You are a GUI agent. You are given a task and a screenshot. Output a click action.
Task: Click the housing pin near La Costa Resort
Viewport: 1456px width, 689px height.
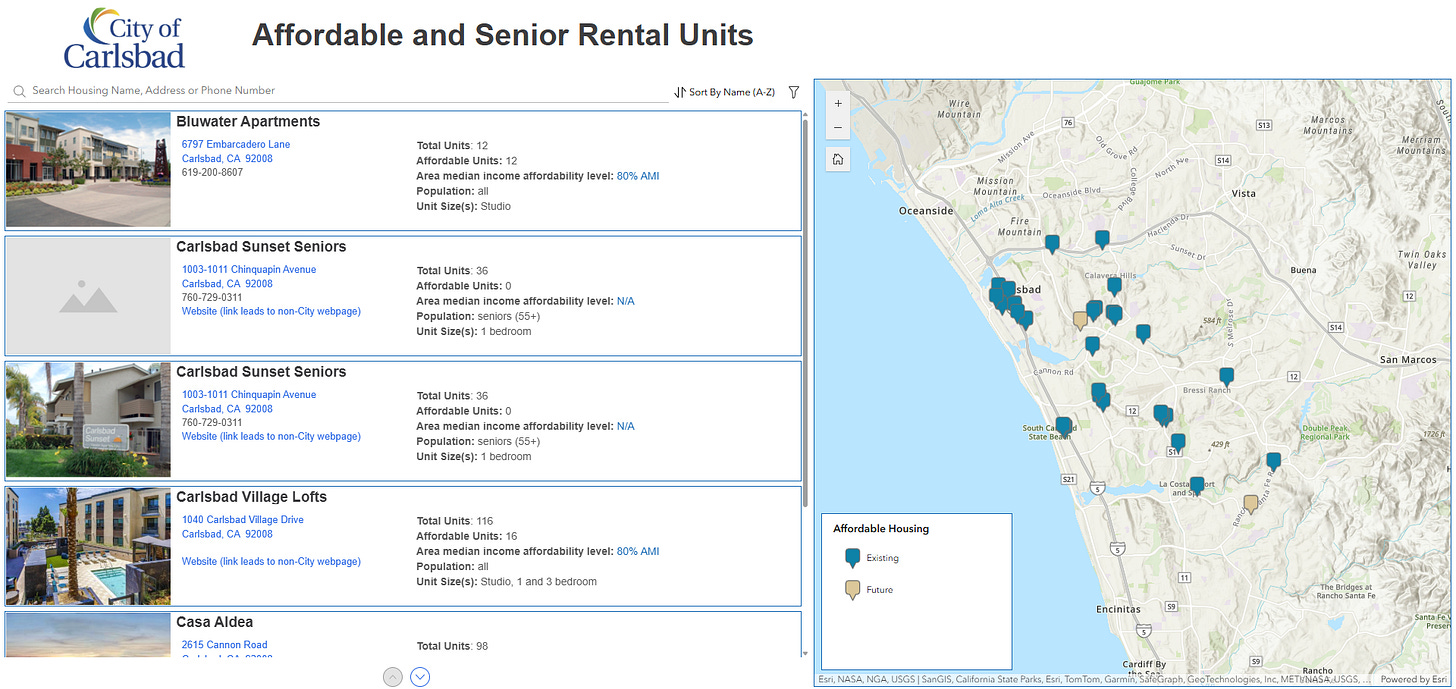(1197, 485)
